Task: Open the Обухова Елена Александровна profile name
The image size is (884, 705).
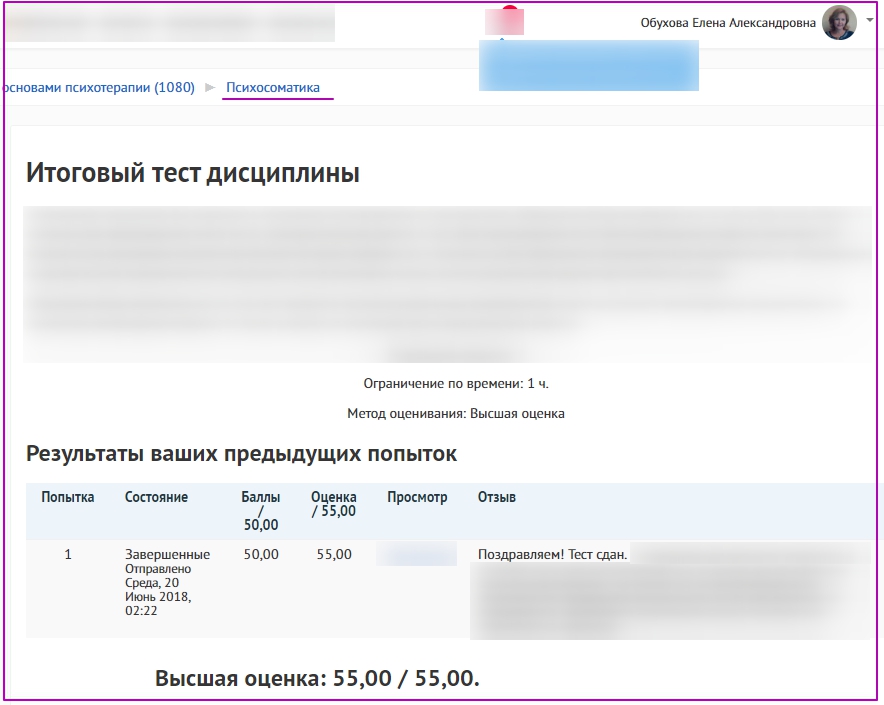Action: 728,23
